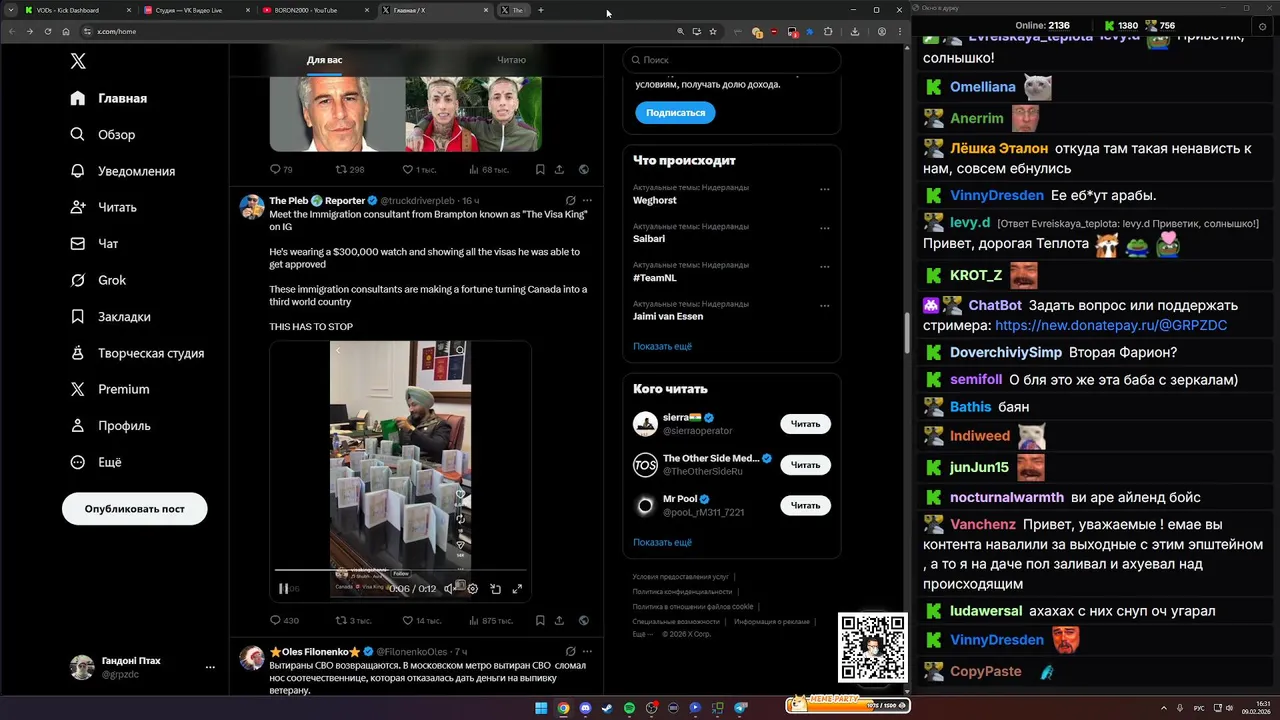This screenshot has width=1280, height=720.
Task: Pause the Visa King video
Action: click(284, 589)
